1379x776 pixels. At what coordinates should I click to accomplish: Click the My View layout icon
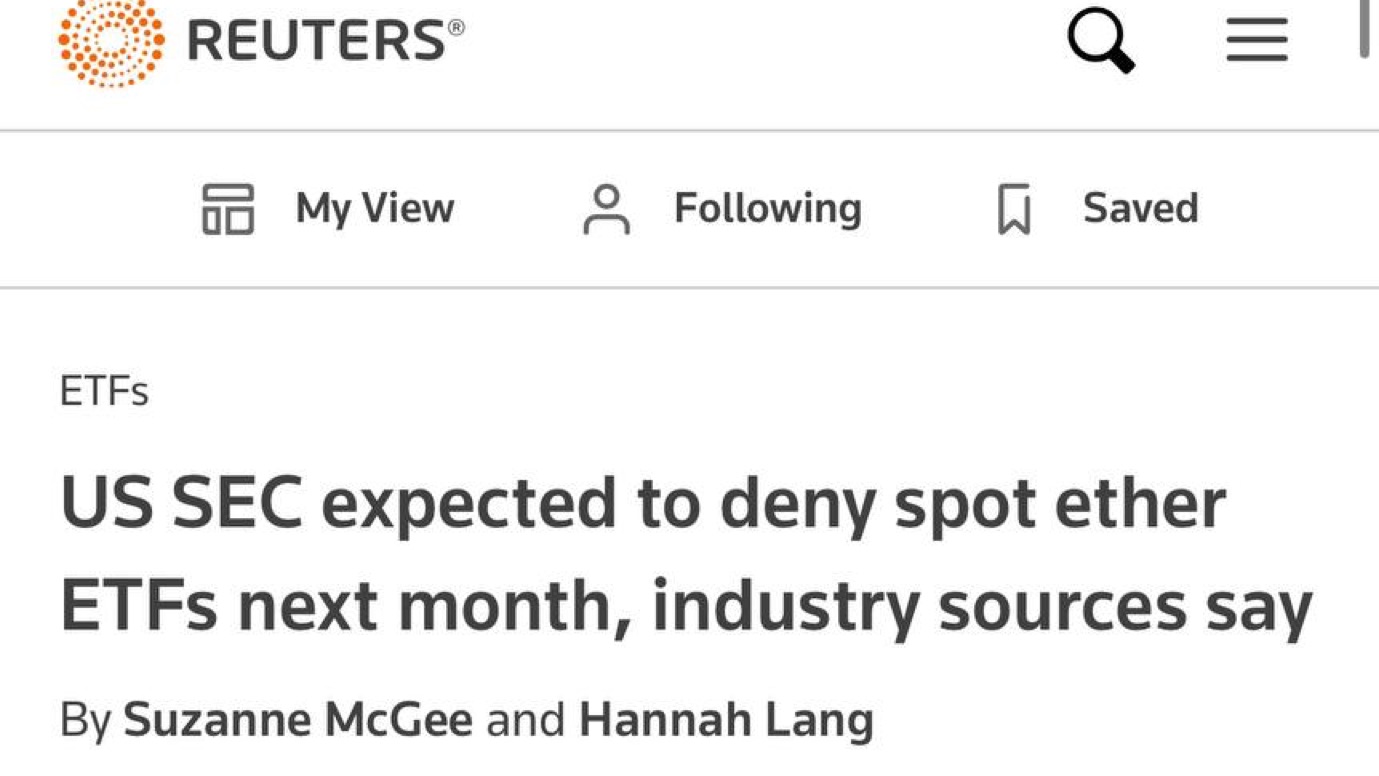point(228,209)
